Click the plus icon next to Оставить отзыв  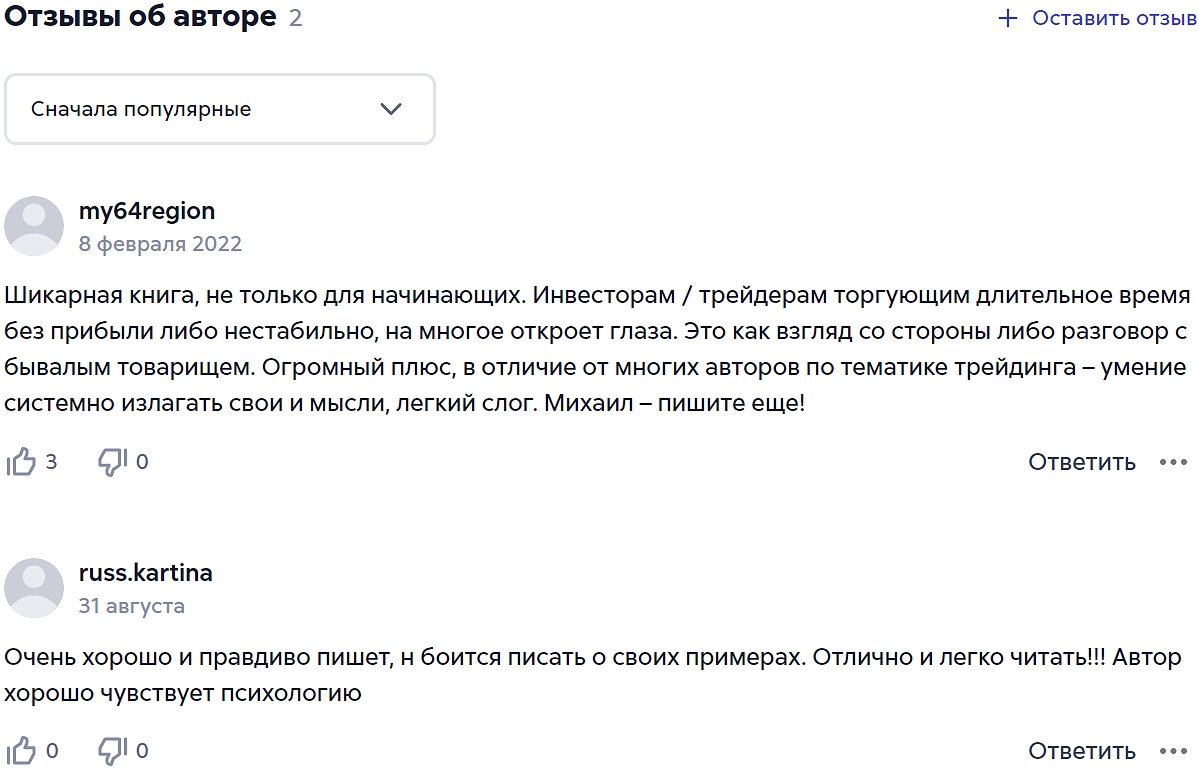(1006, 16)
